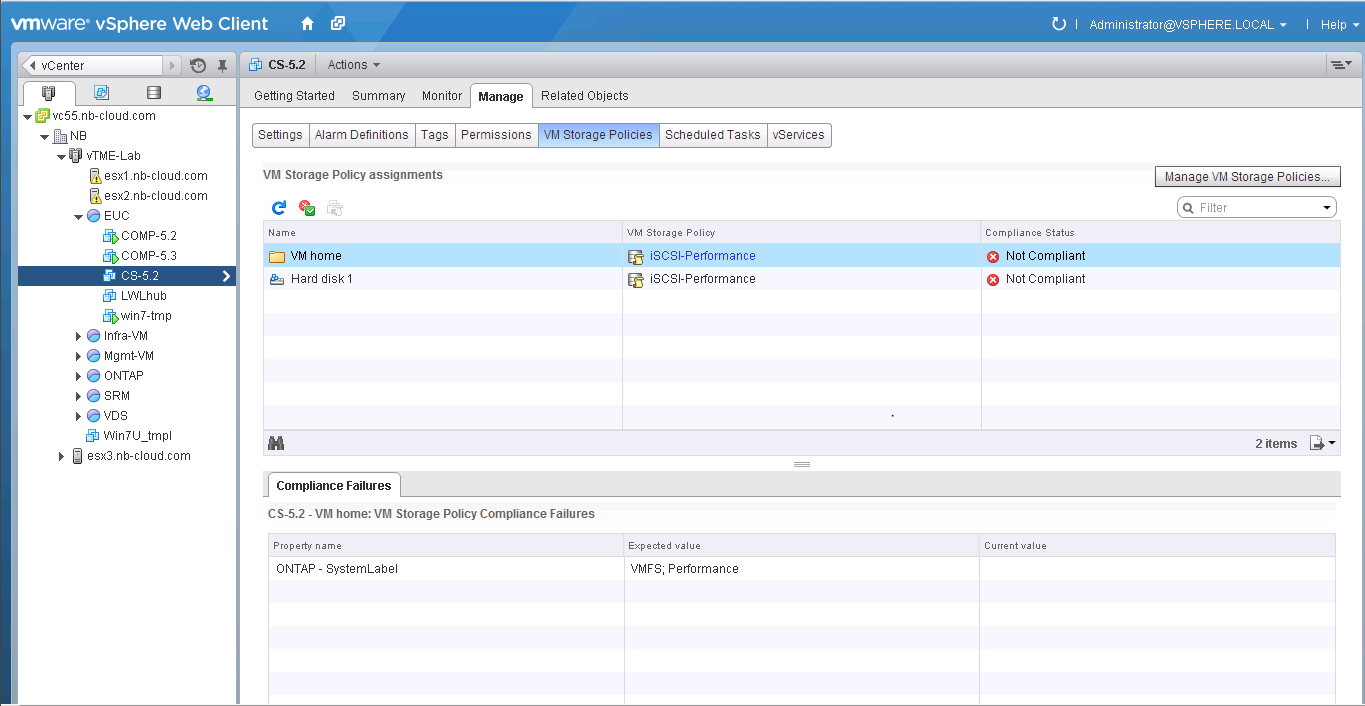Click the ONTAP - SystemLabel property row
Screen dimensions: 1365x706
802,569
